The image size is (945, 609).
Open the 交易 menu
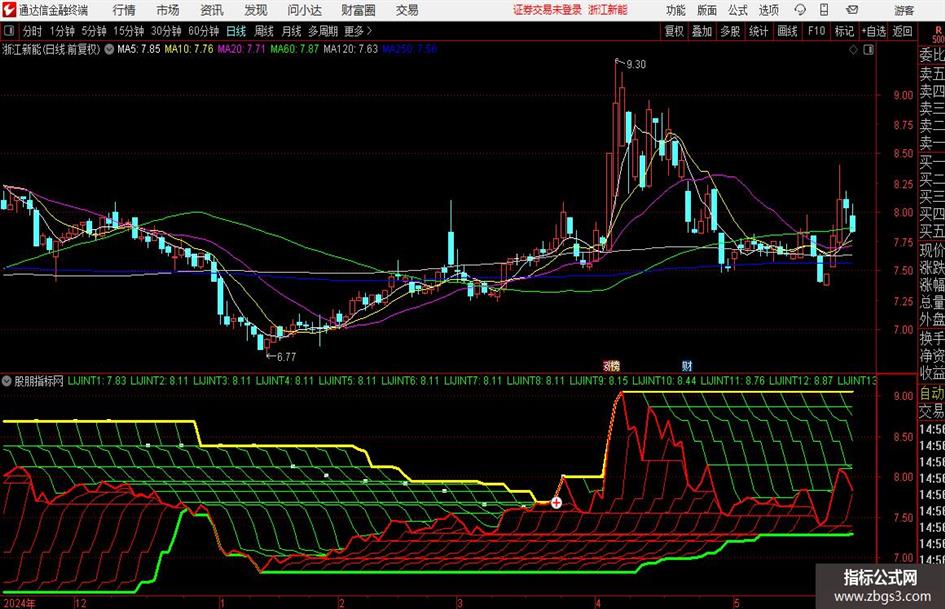[407, 10]
